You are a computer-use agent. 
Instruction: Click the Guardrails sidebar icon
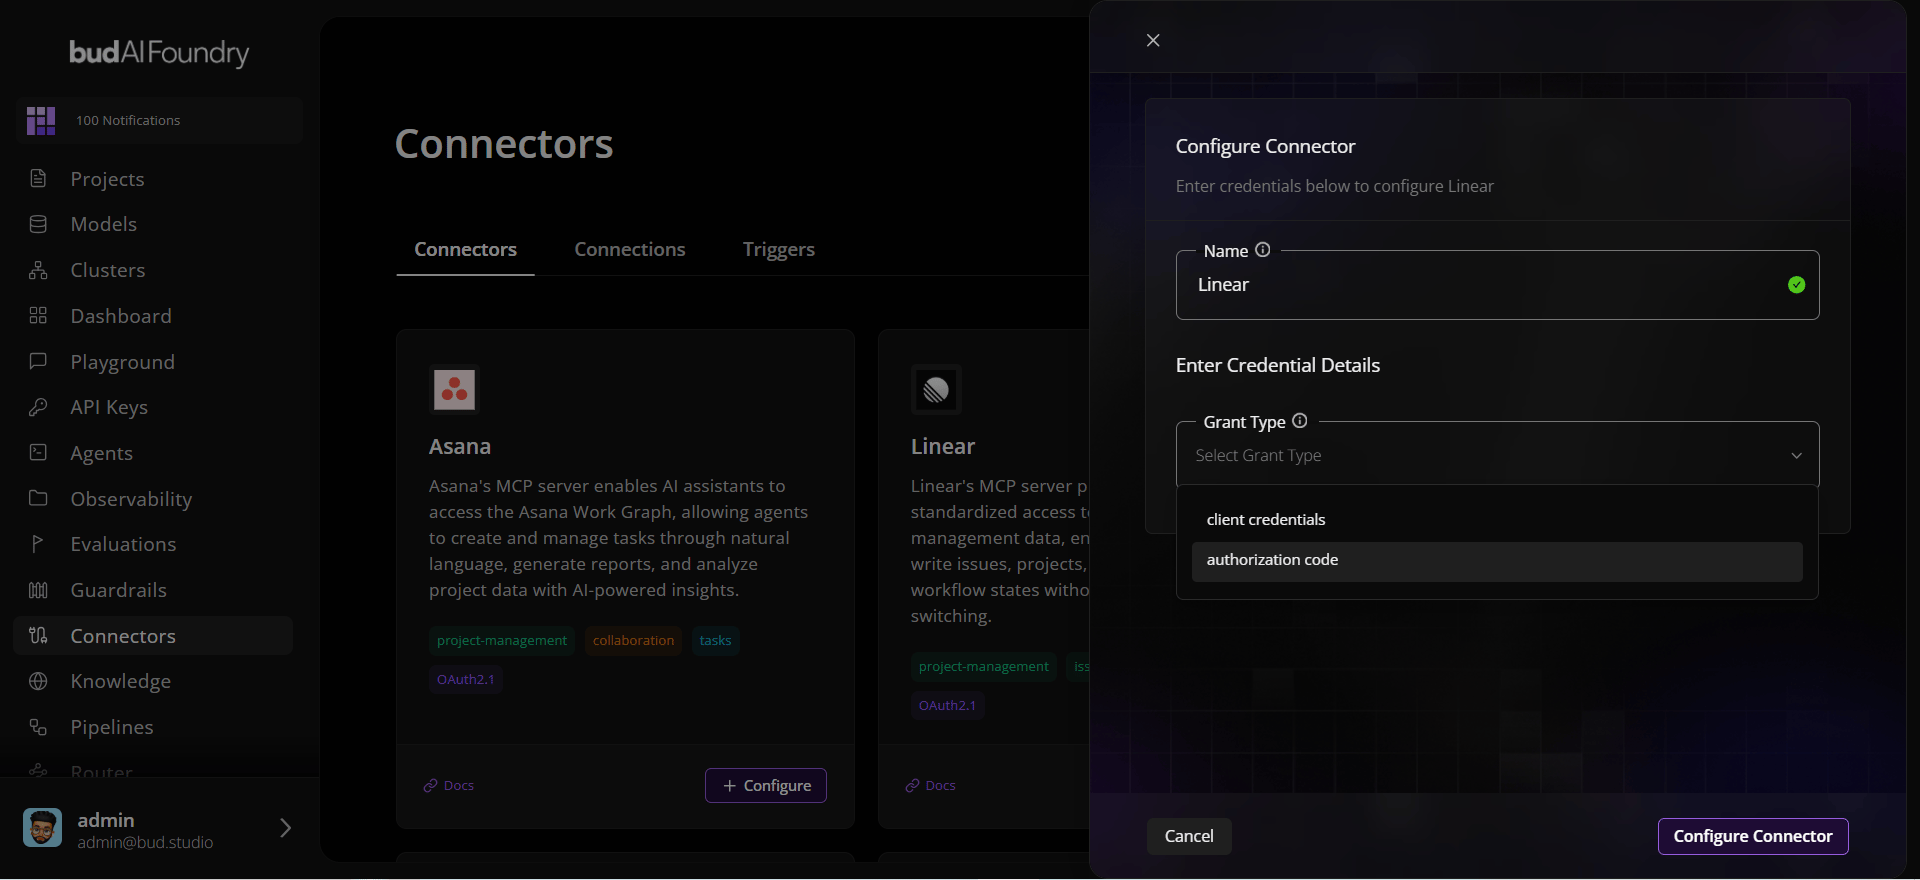pyautogui.click(x=38, y=590)
